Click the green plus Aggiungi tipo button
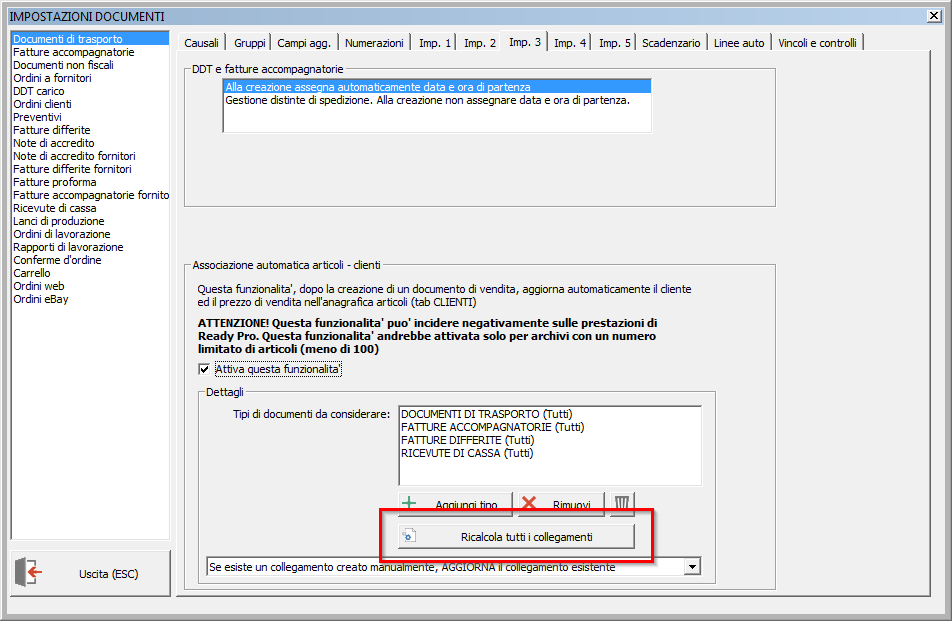 click(455, 504)
